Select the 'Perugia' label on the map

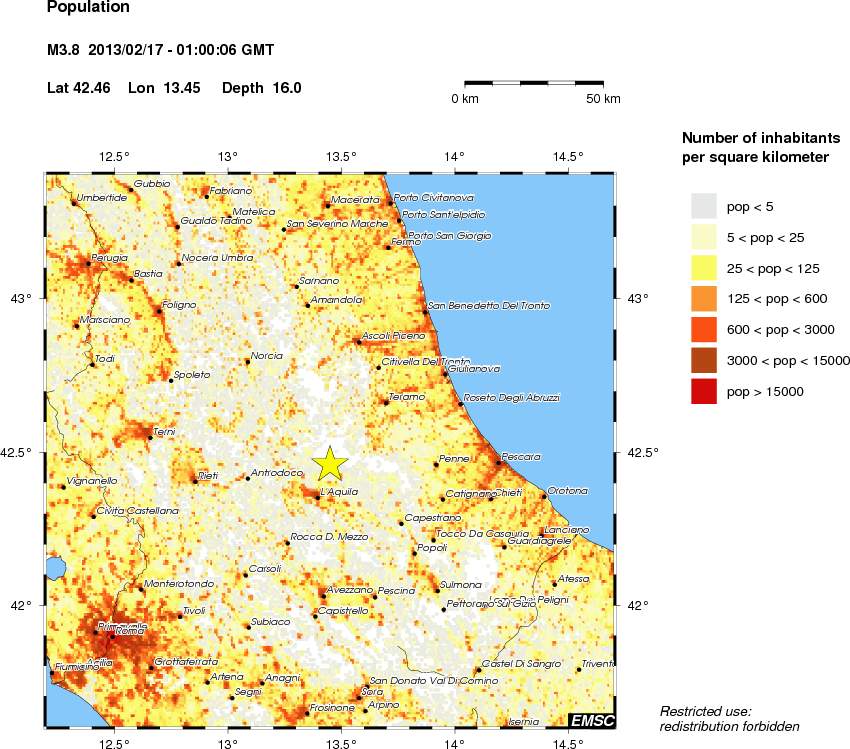(110, 258)
